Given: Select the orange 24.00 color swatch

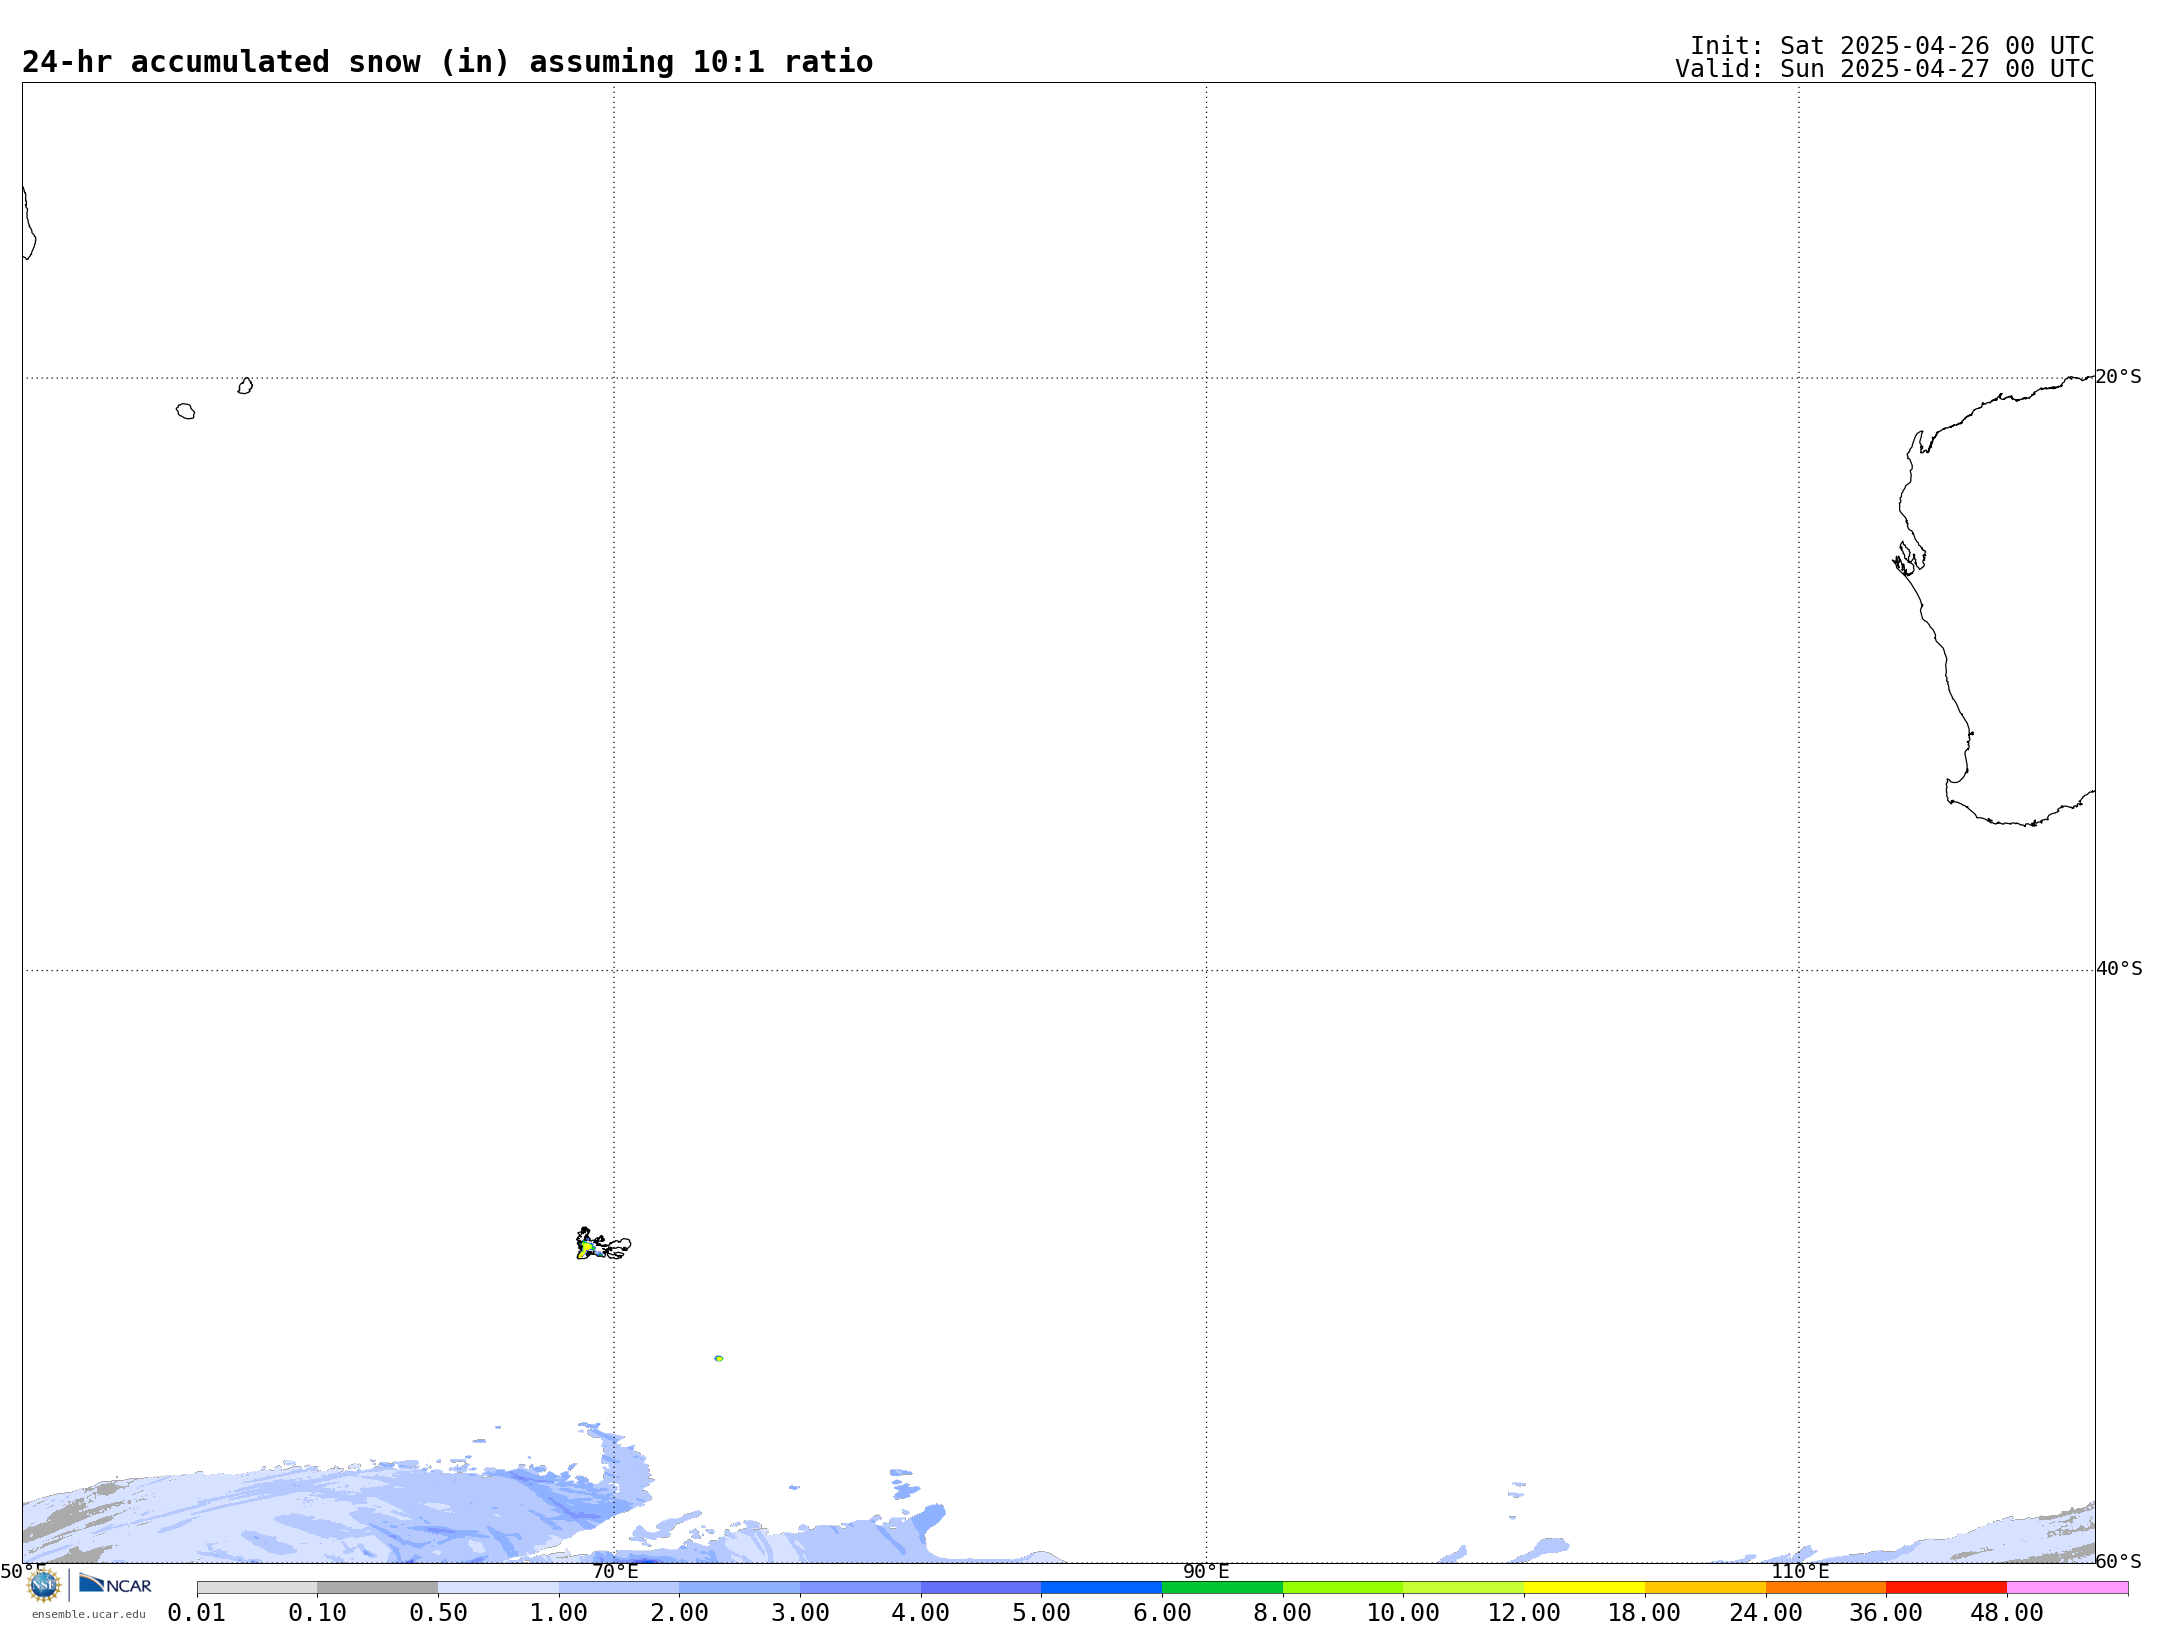Looking at the screenshot, I should pyautogui.click(x=1826, y=1588).
